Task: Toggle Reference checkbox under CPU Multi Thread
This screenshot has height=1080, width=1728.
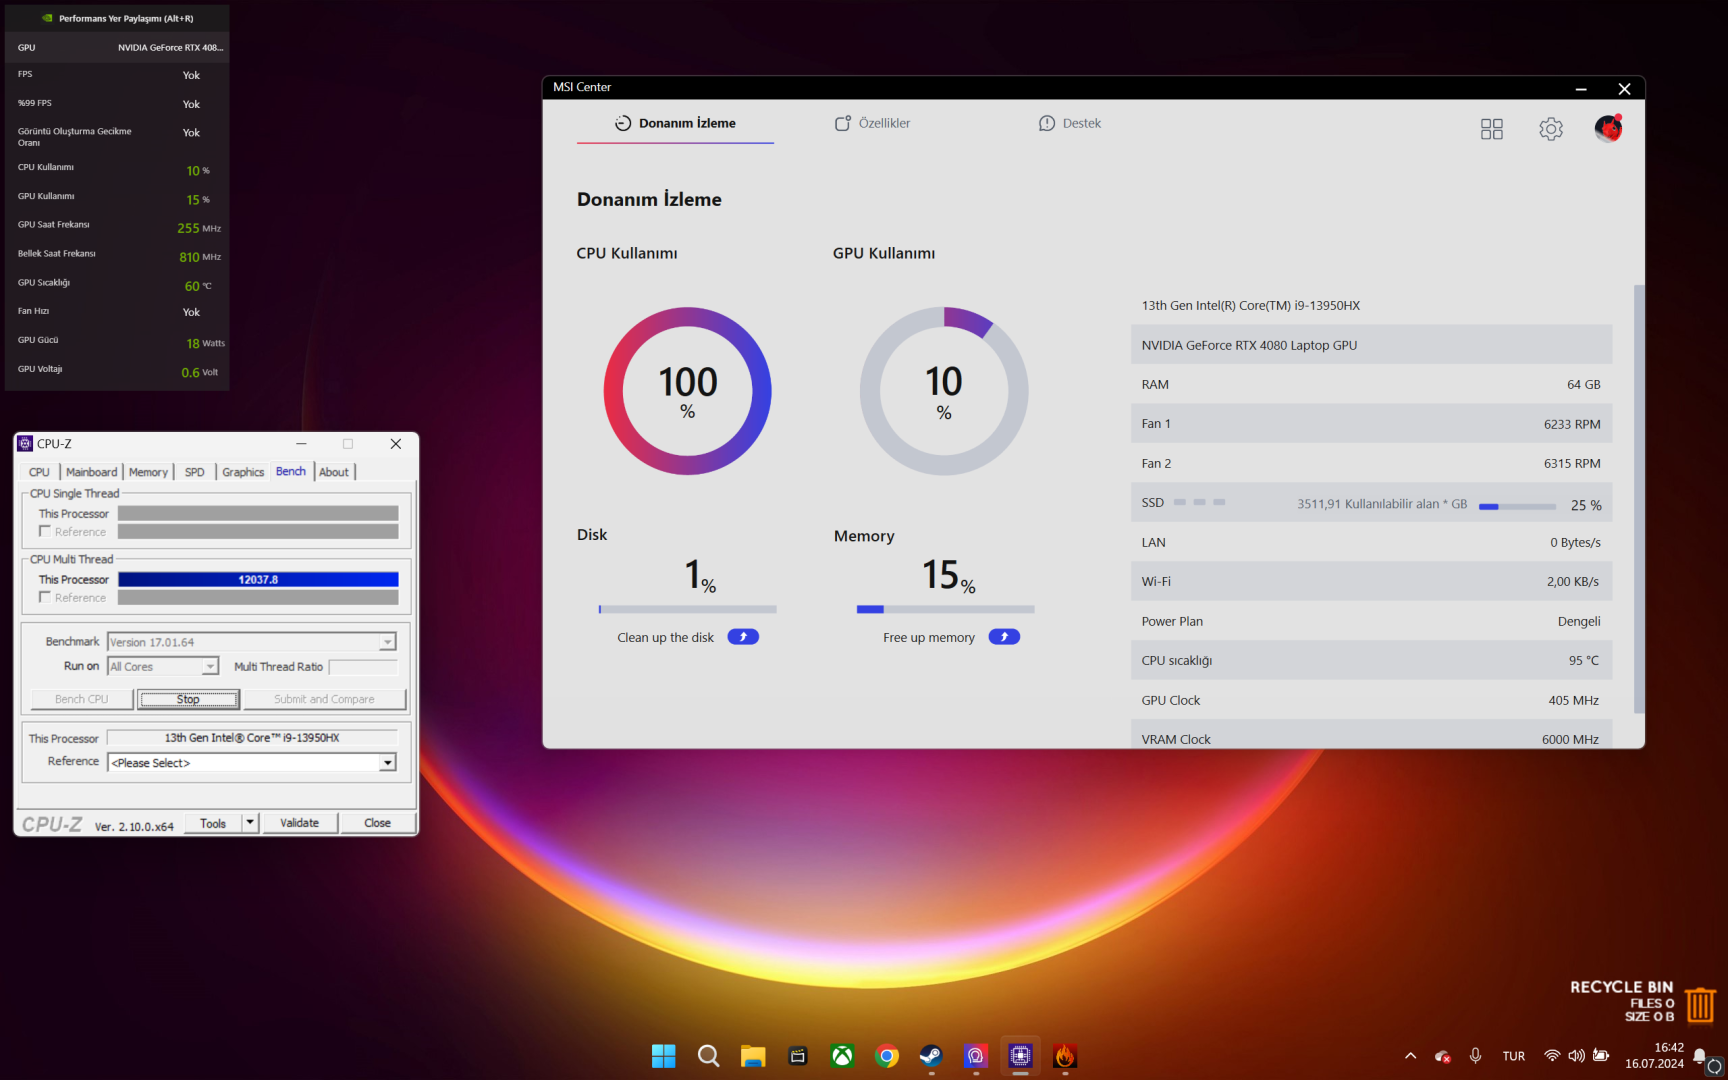Action: (x=45, y=597)
